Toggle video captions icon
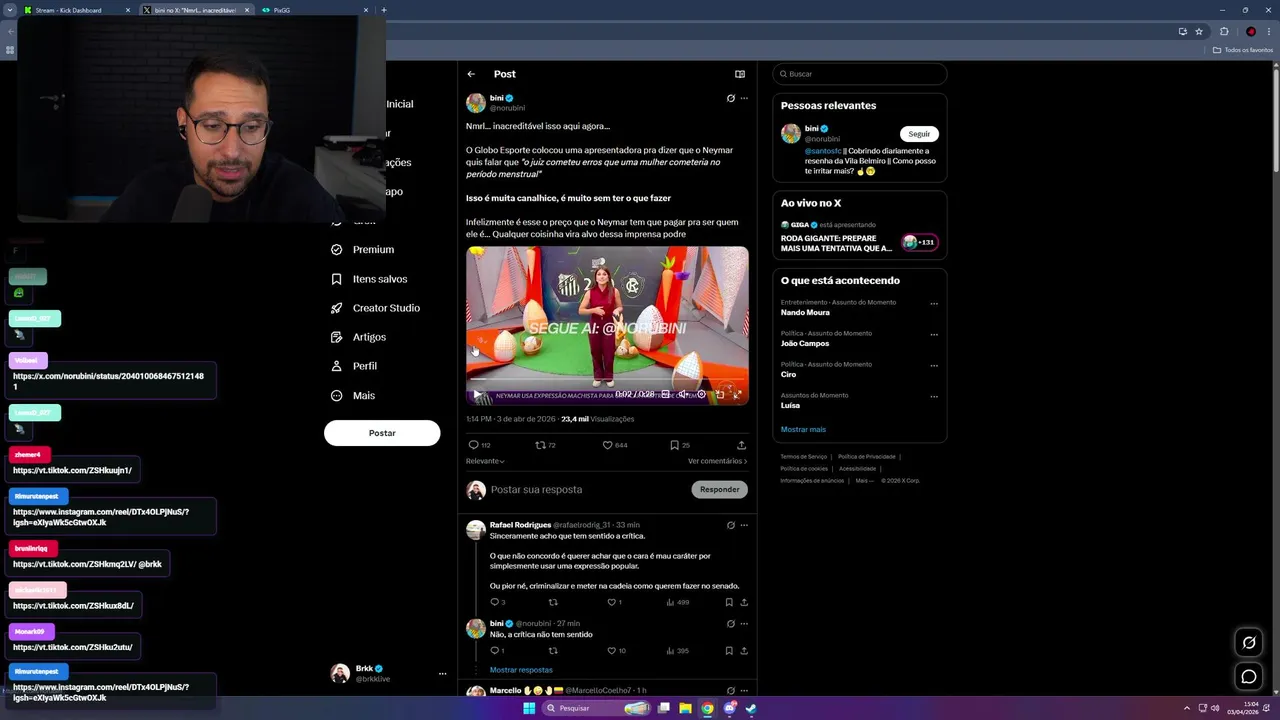The width and height of the screenshot is (1280, 720). click(666, 394)
